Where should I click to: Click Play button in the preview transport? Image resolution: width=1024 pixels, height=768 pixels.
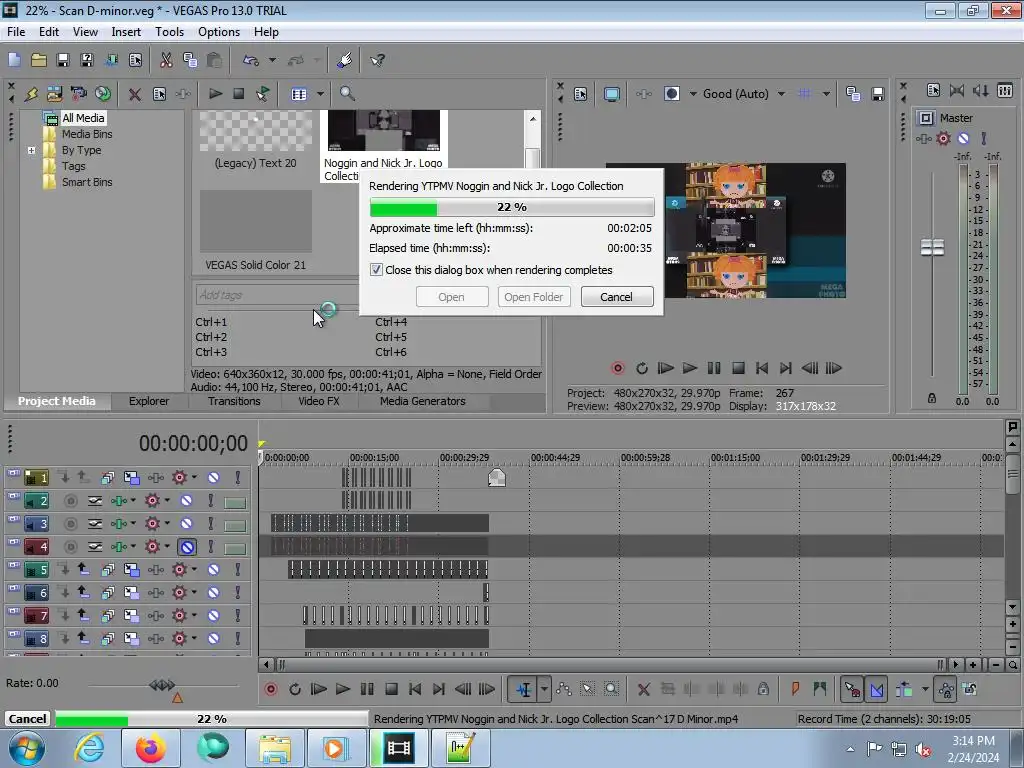(x=690, y=368)
